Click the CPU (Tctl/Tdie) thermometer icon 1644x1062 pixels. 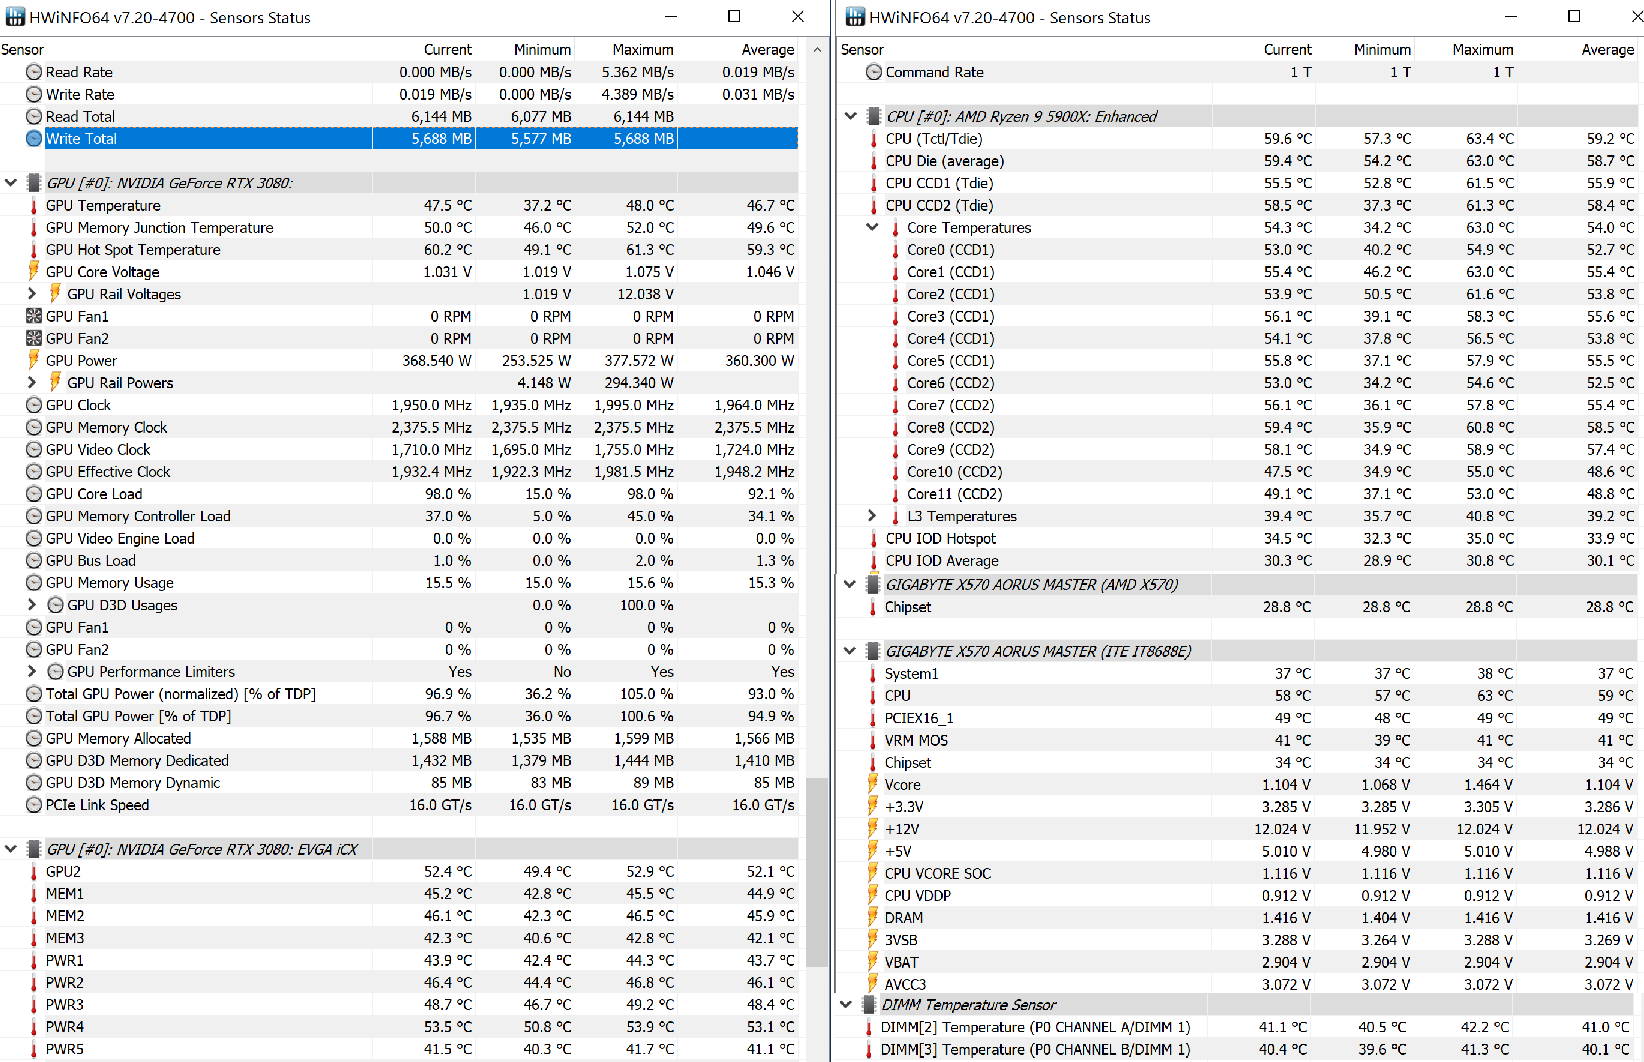[874, 139]
